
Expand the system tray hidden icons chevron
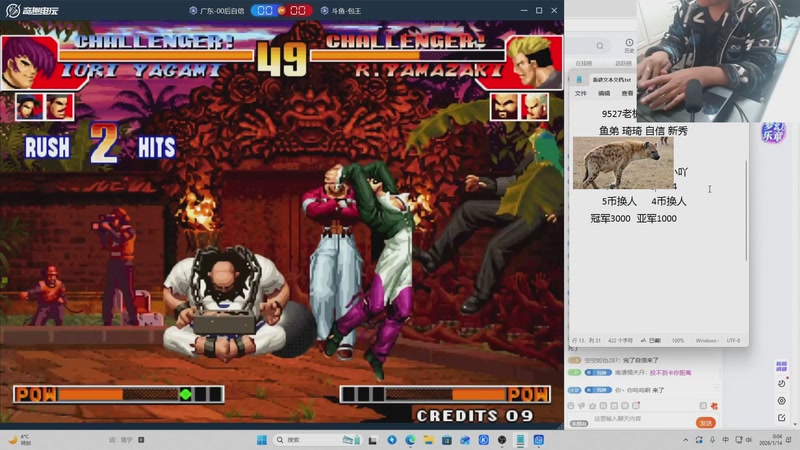686,440
